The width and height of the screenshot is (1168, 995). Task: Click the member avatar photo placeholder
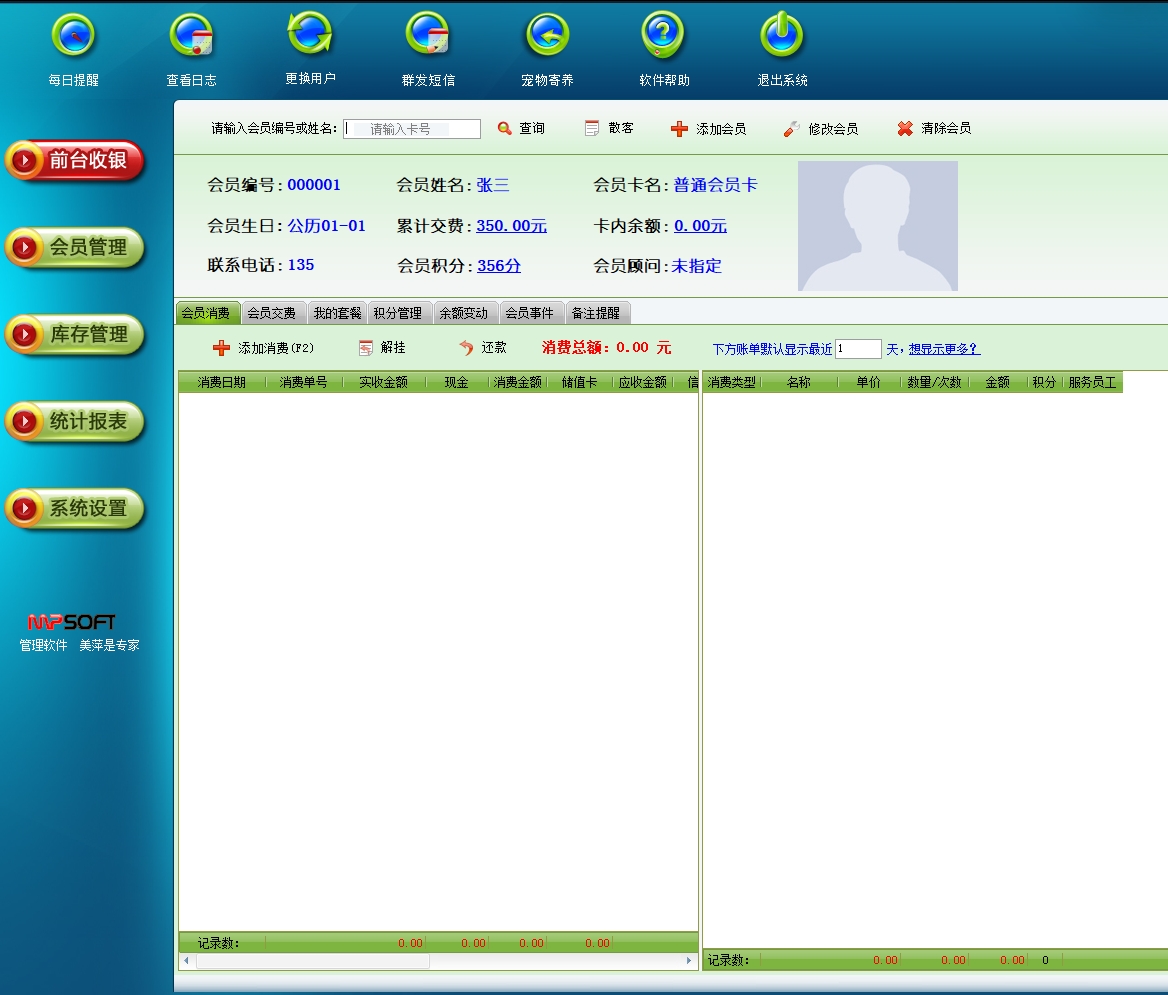tap(877, 226)
